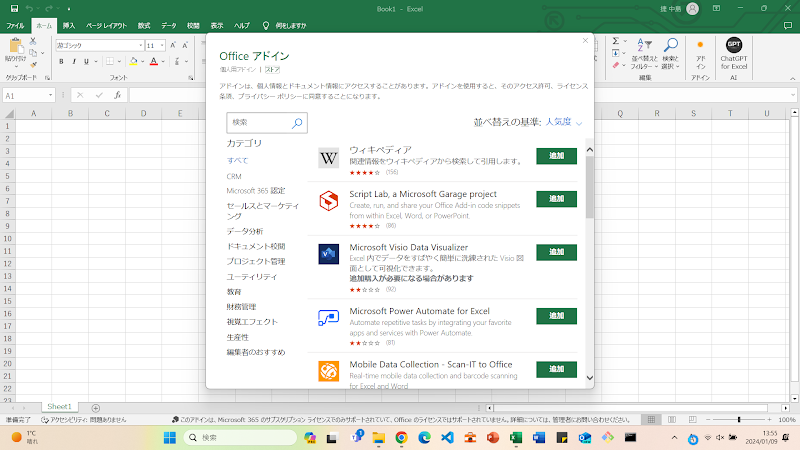Click the Insert Function fx icon

[117, 95]
